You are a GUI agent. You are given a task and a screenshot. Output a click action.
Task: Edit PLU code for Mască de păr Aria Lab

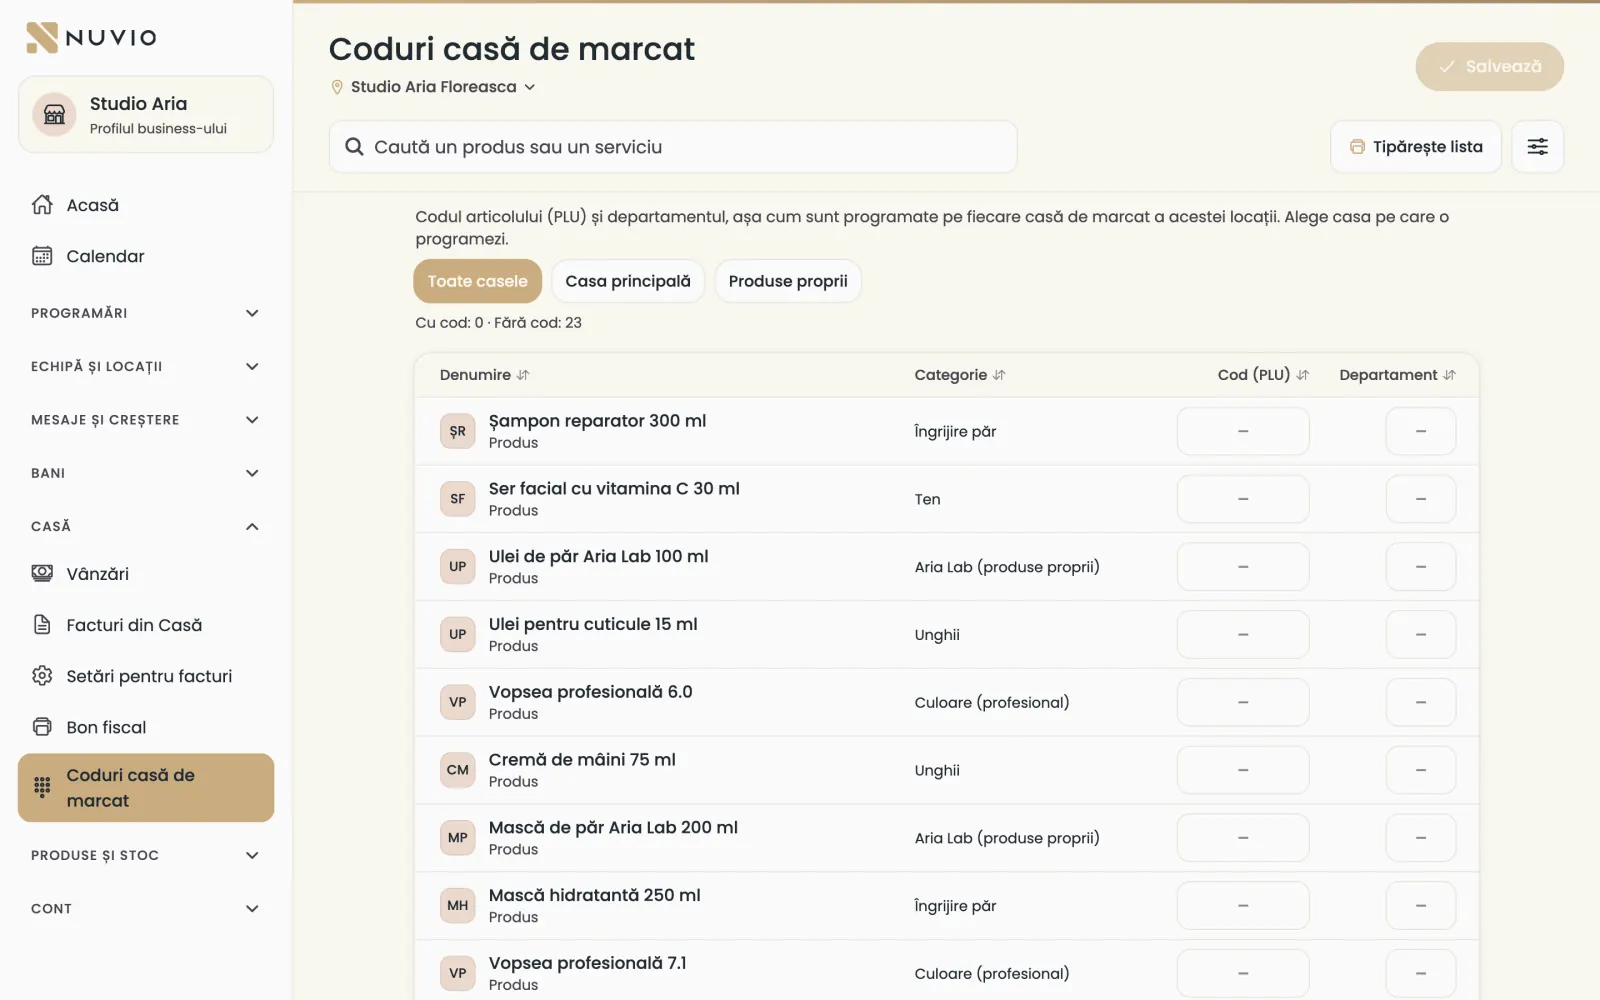point(1243,838)
